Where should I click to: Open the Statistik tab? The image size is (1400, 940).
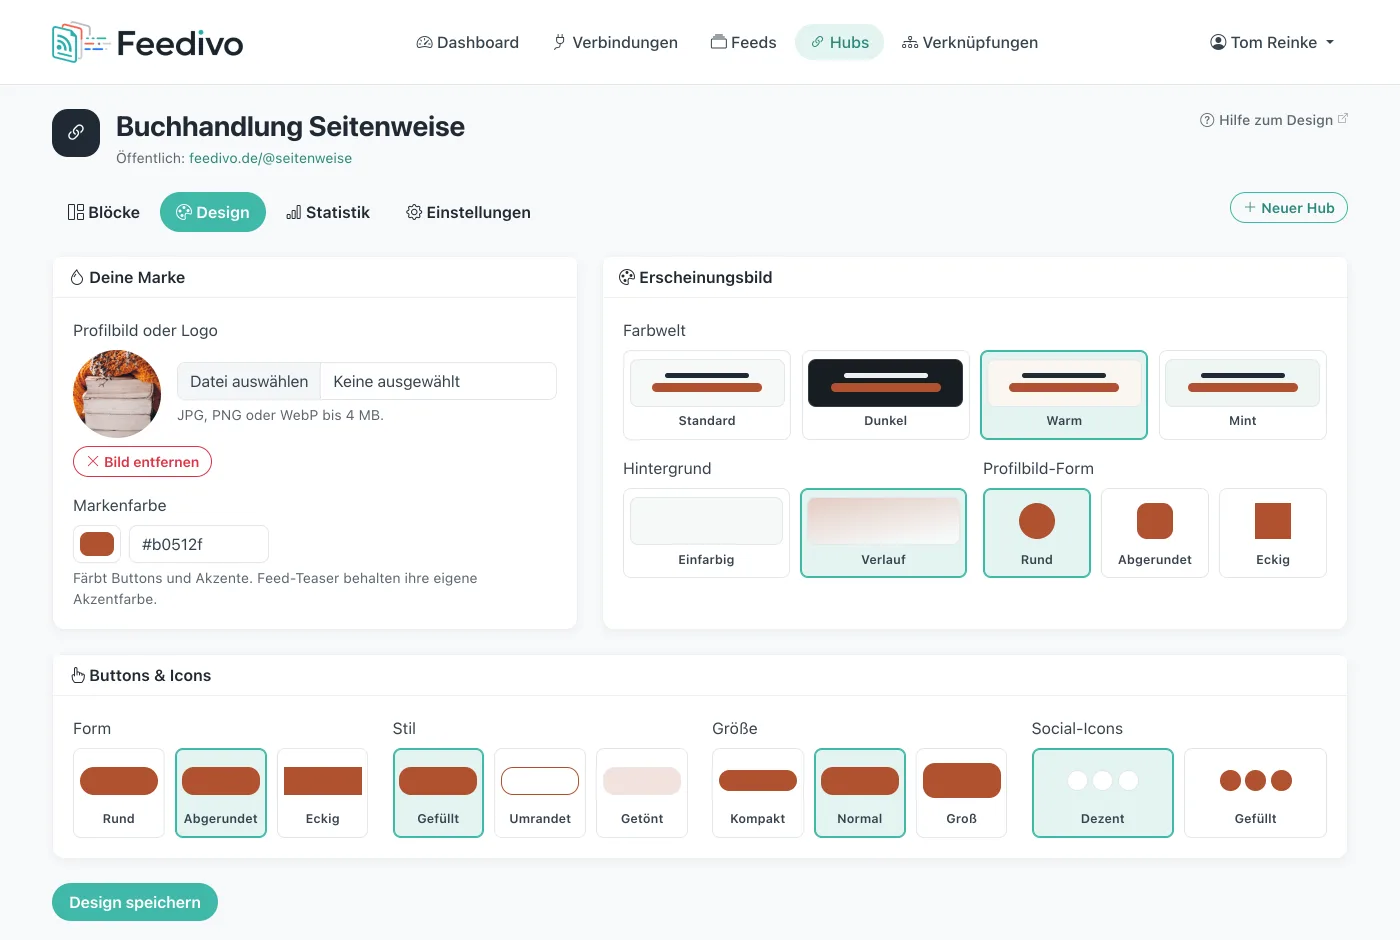pyautogui.click(x=328, y=212)
